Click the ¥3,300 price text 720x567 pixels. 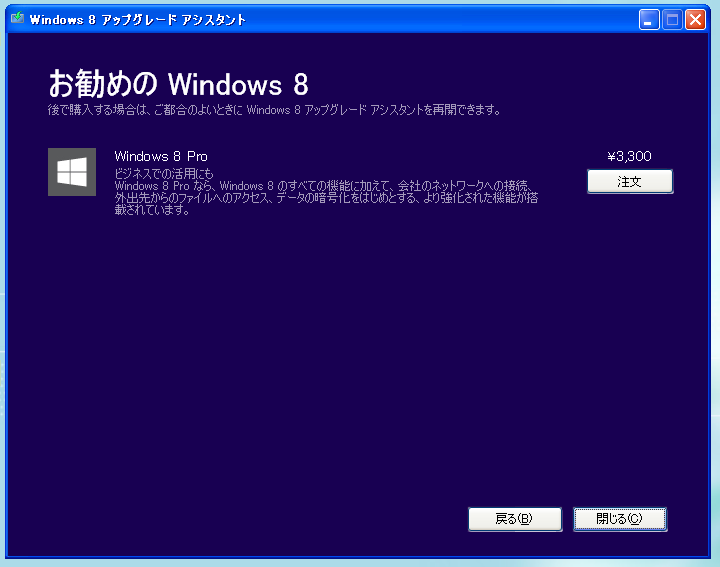click(x=629, y=157)
